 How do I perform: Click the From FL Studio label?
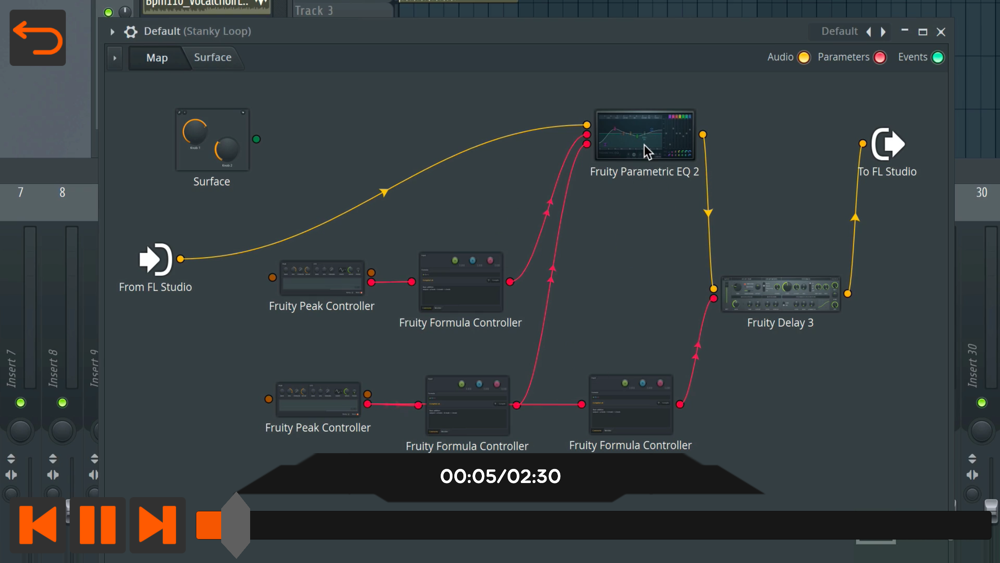pos(155,288)
